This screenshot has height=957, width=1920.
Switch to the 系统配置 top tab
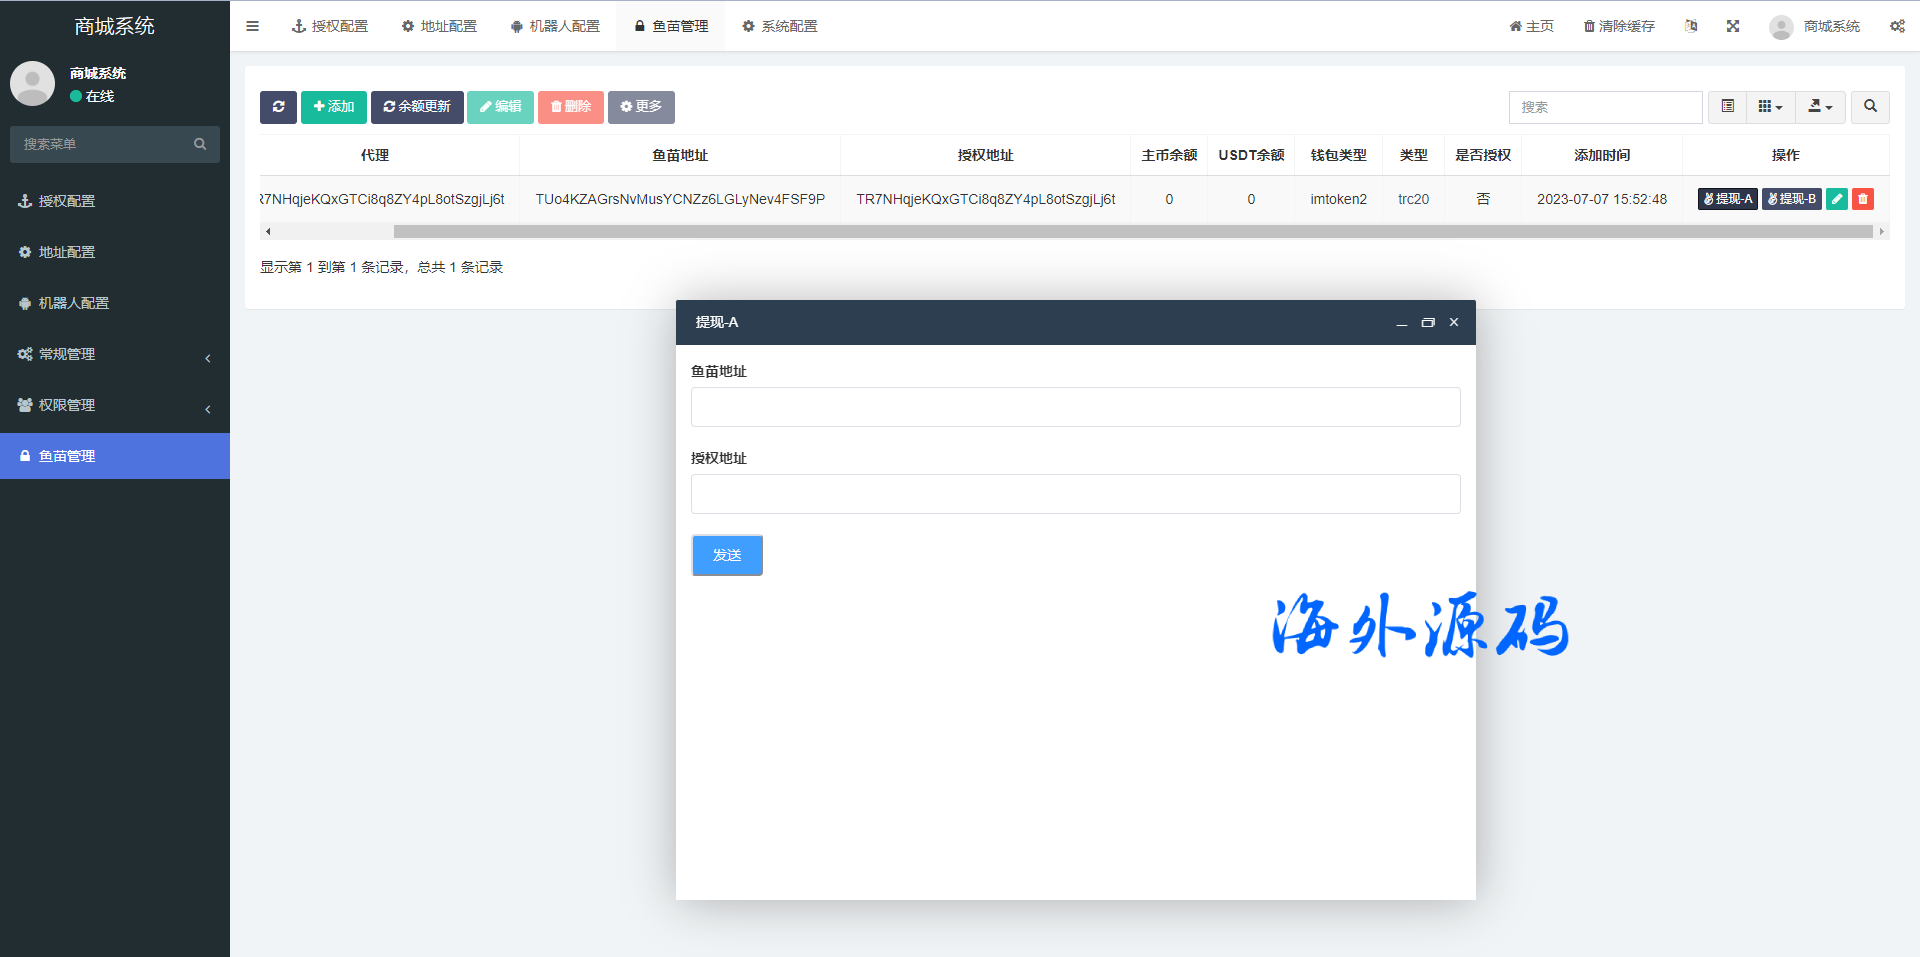(780, 26)
